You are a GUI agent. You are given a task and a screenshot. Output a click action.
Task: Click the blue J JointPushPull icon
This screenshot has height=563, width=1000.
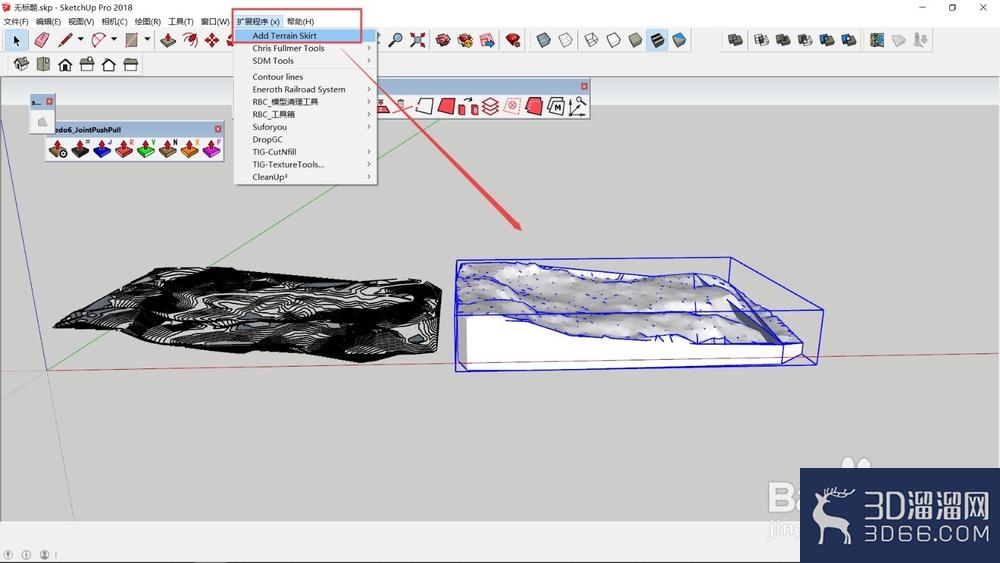102,149
